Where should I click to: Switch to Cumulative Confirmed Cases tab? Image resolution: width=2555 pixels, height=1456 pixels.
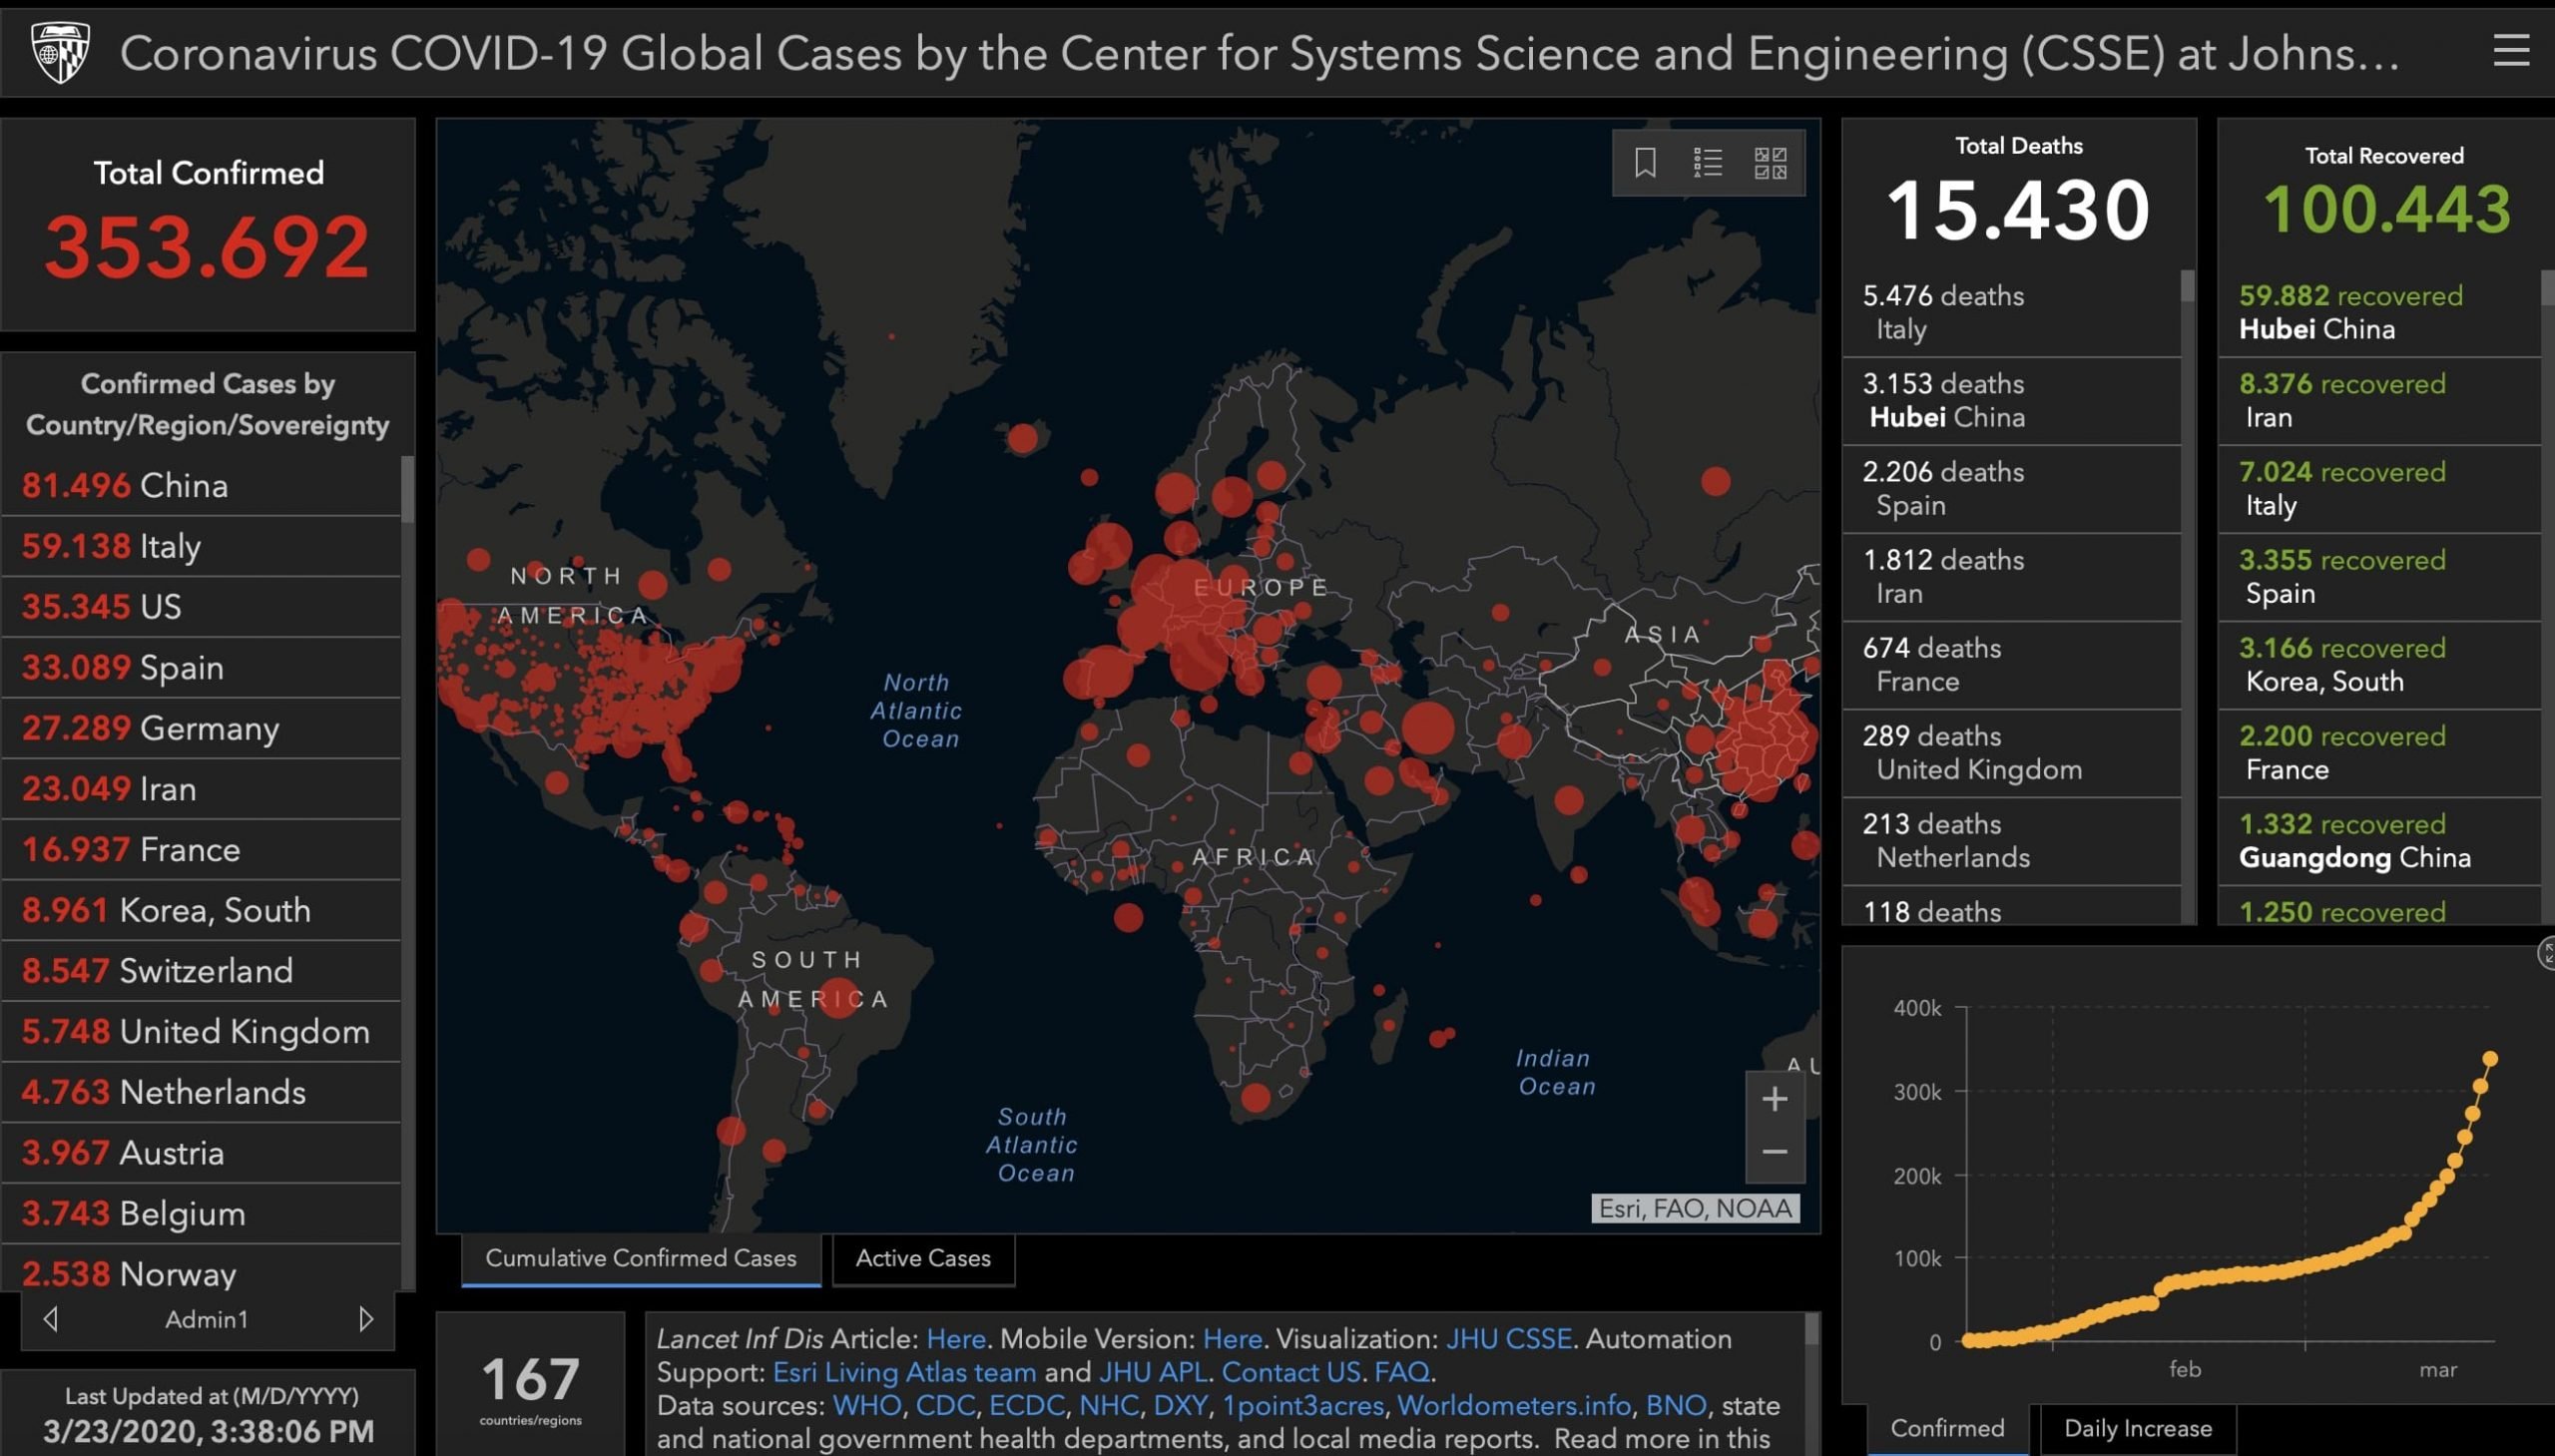coord(641,1258)
